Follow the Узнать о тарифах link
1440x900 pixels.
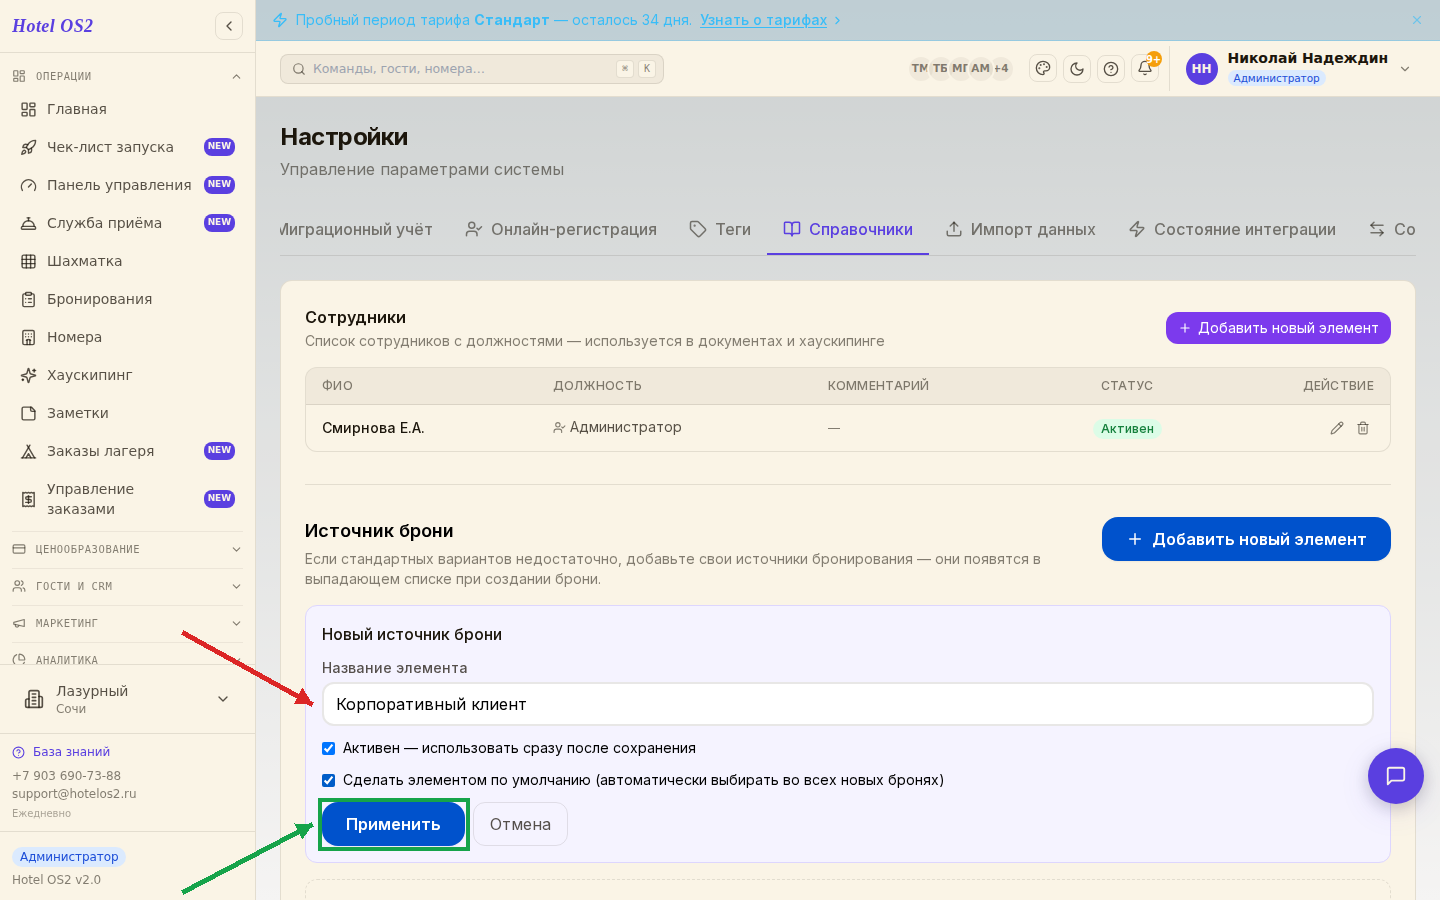[764, 20]
